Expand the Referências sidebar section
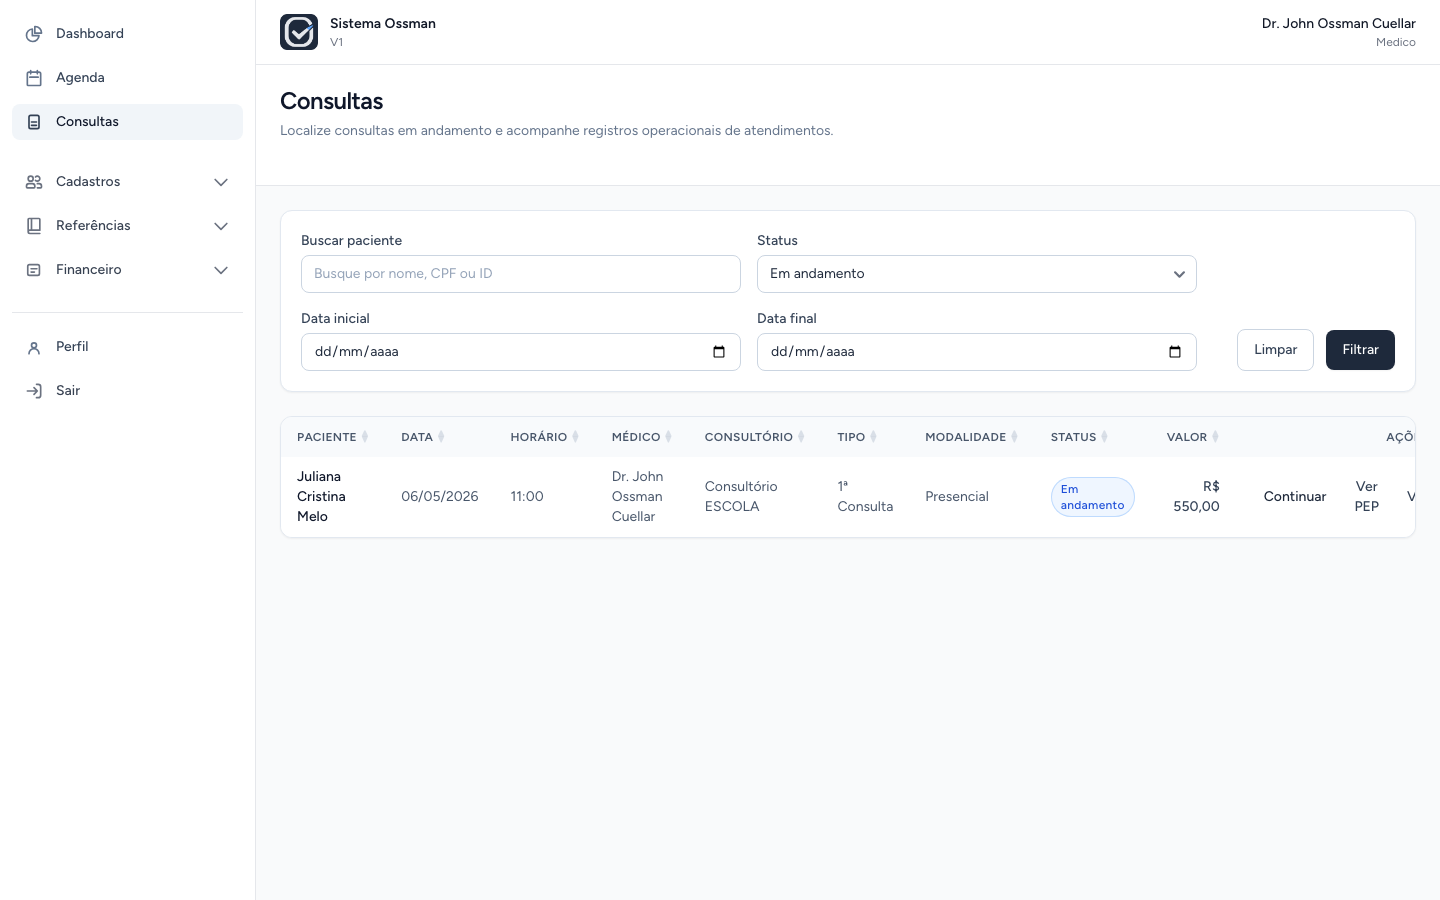The width and height of the screenshot is (1440, 900). [x=127, y=226]
